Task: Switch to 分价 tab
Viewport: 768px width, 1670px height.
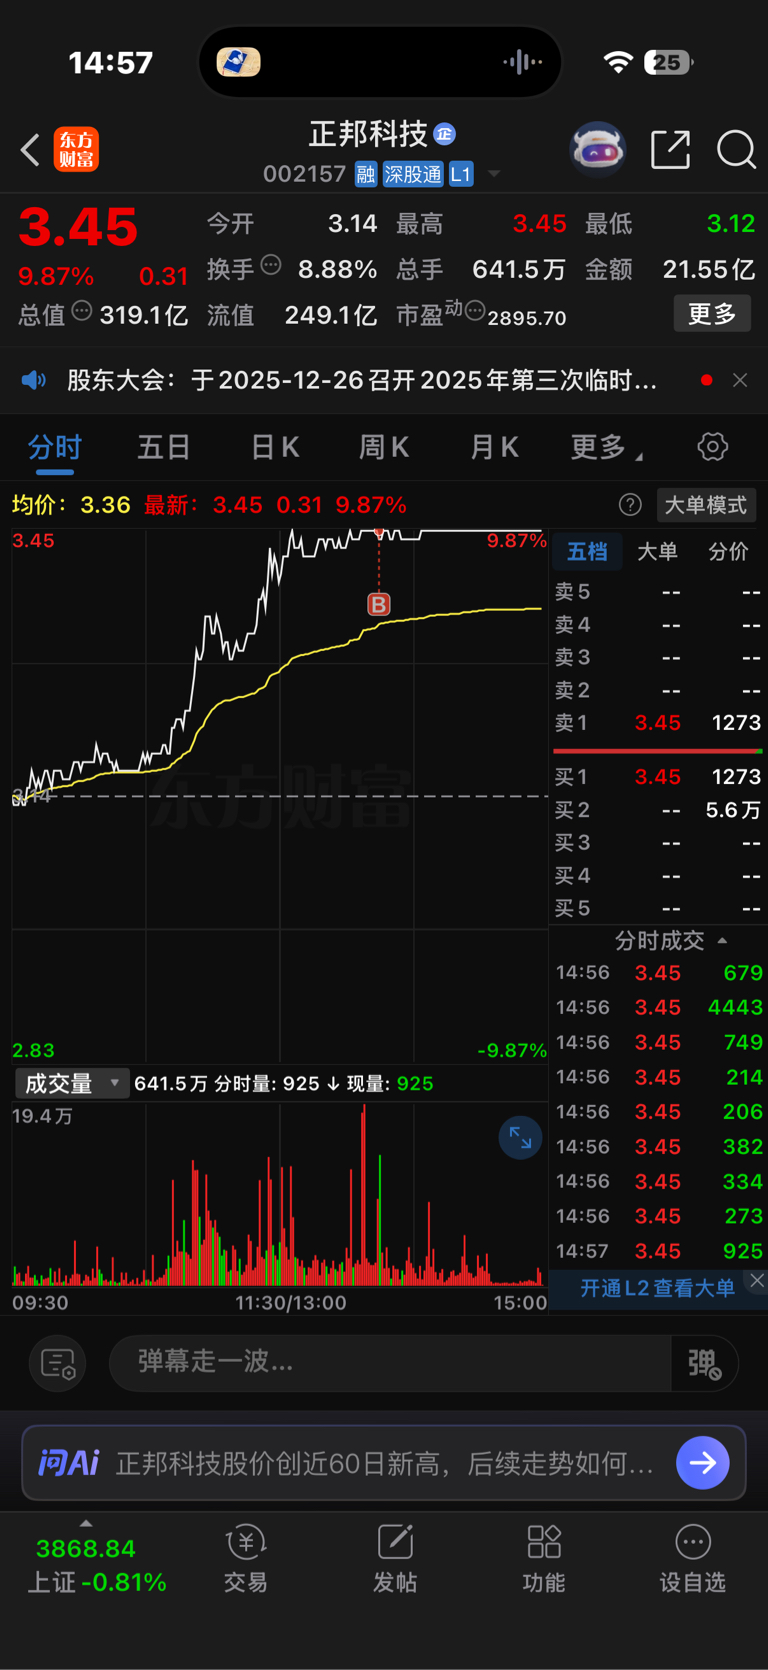Action: pyautogui.click(x=728, y=551)
